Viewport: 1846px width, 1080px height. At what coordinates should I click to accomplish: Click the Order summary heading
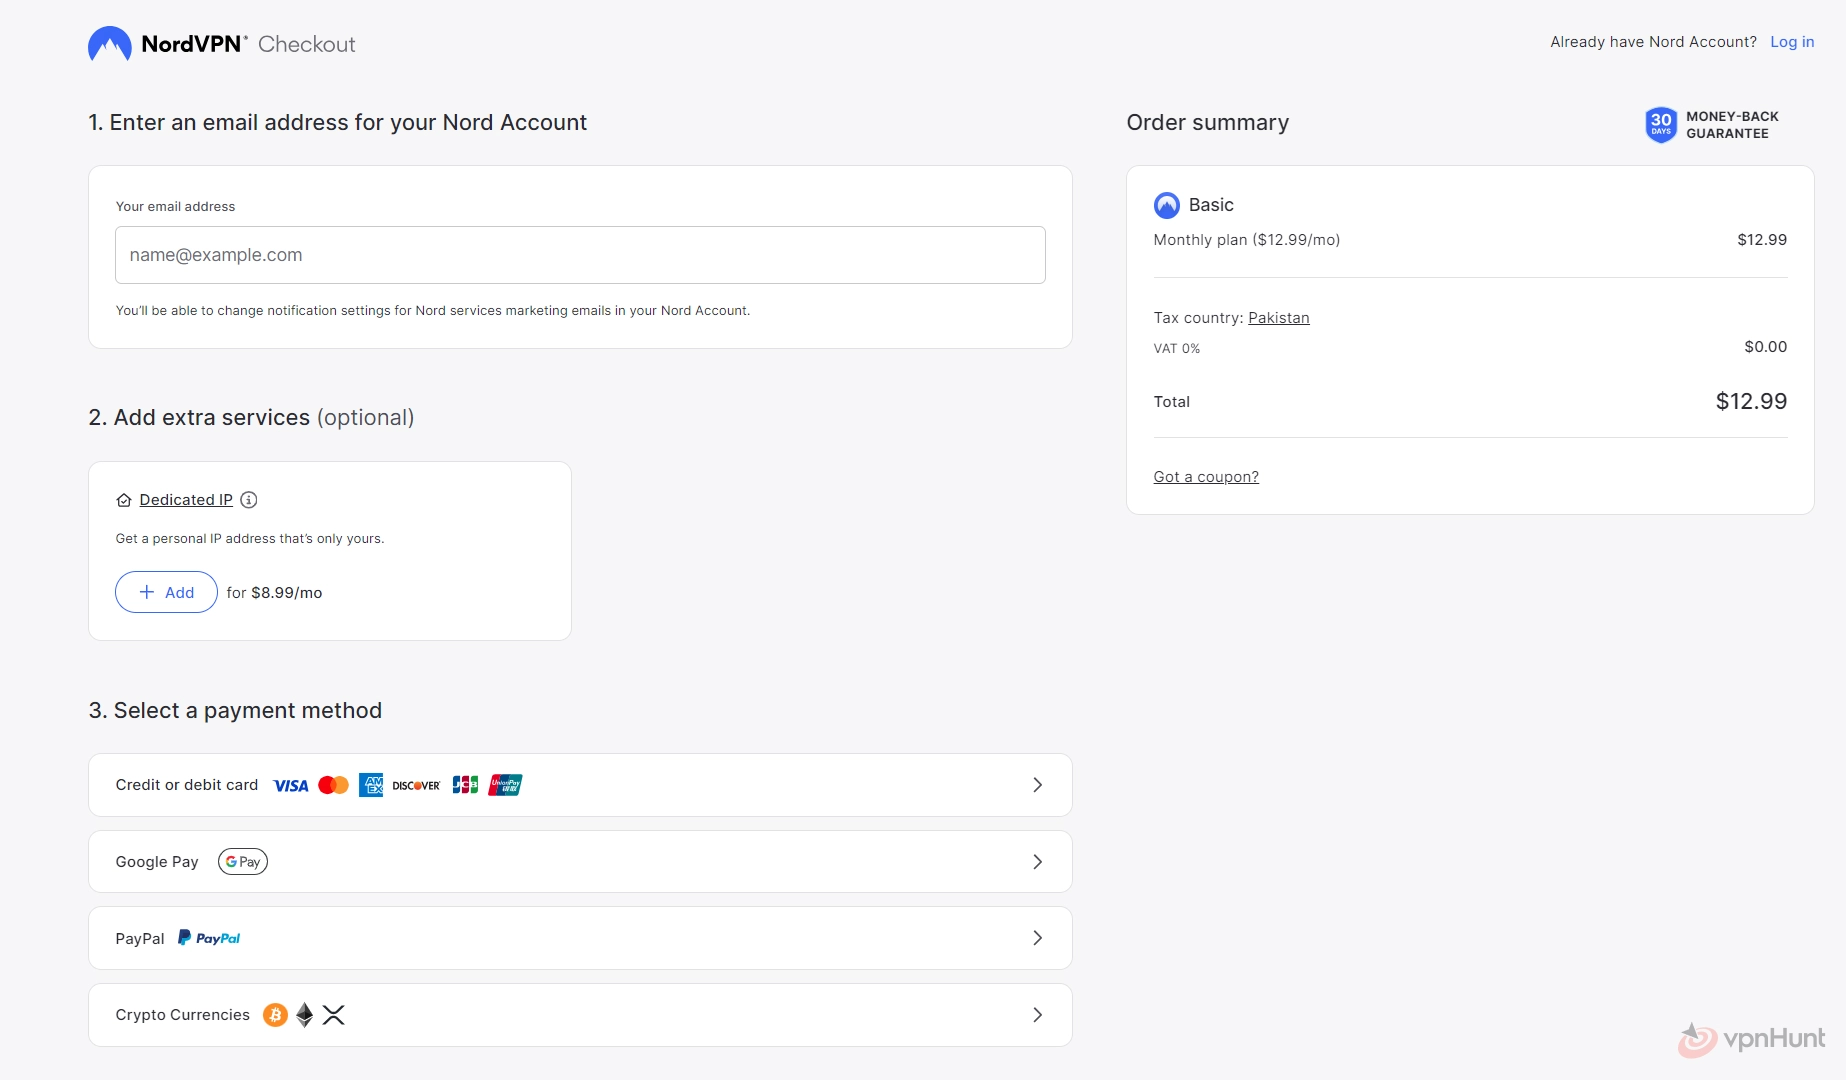coord(1208,123)
